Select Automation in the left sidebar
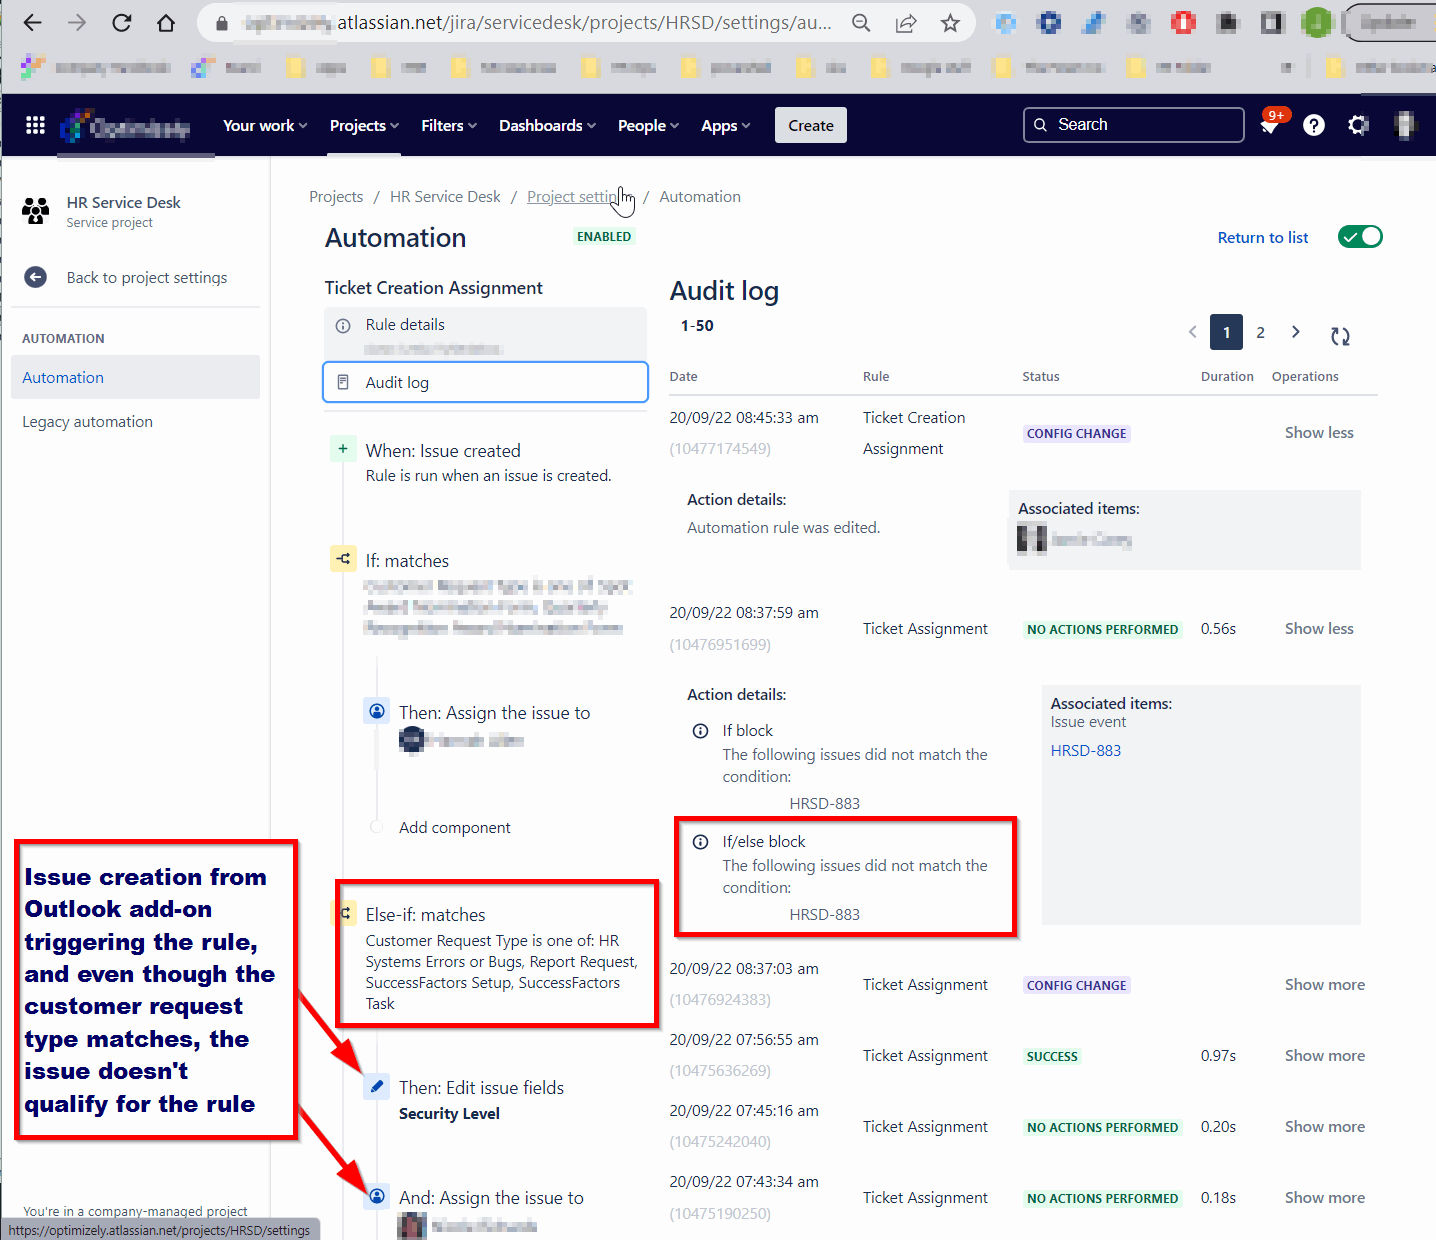 pos(135,377)
